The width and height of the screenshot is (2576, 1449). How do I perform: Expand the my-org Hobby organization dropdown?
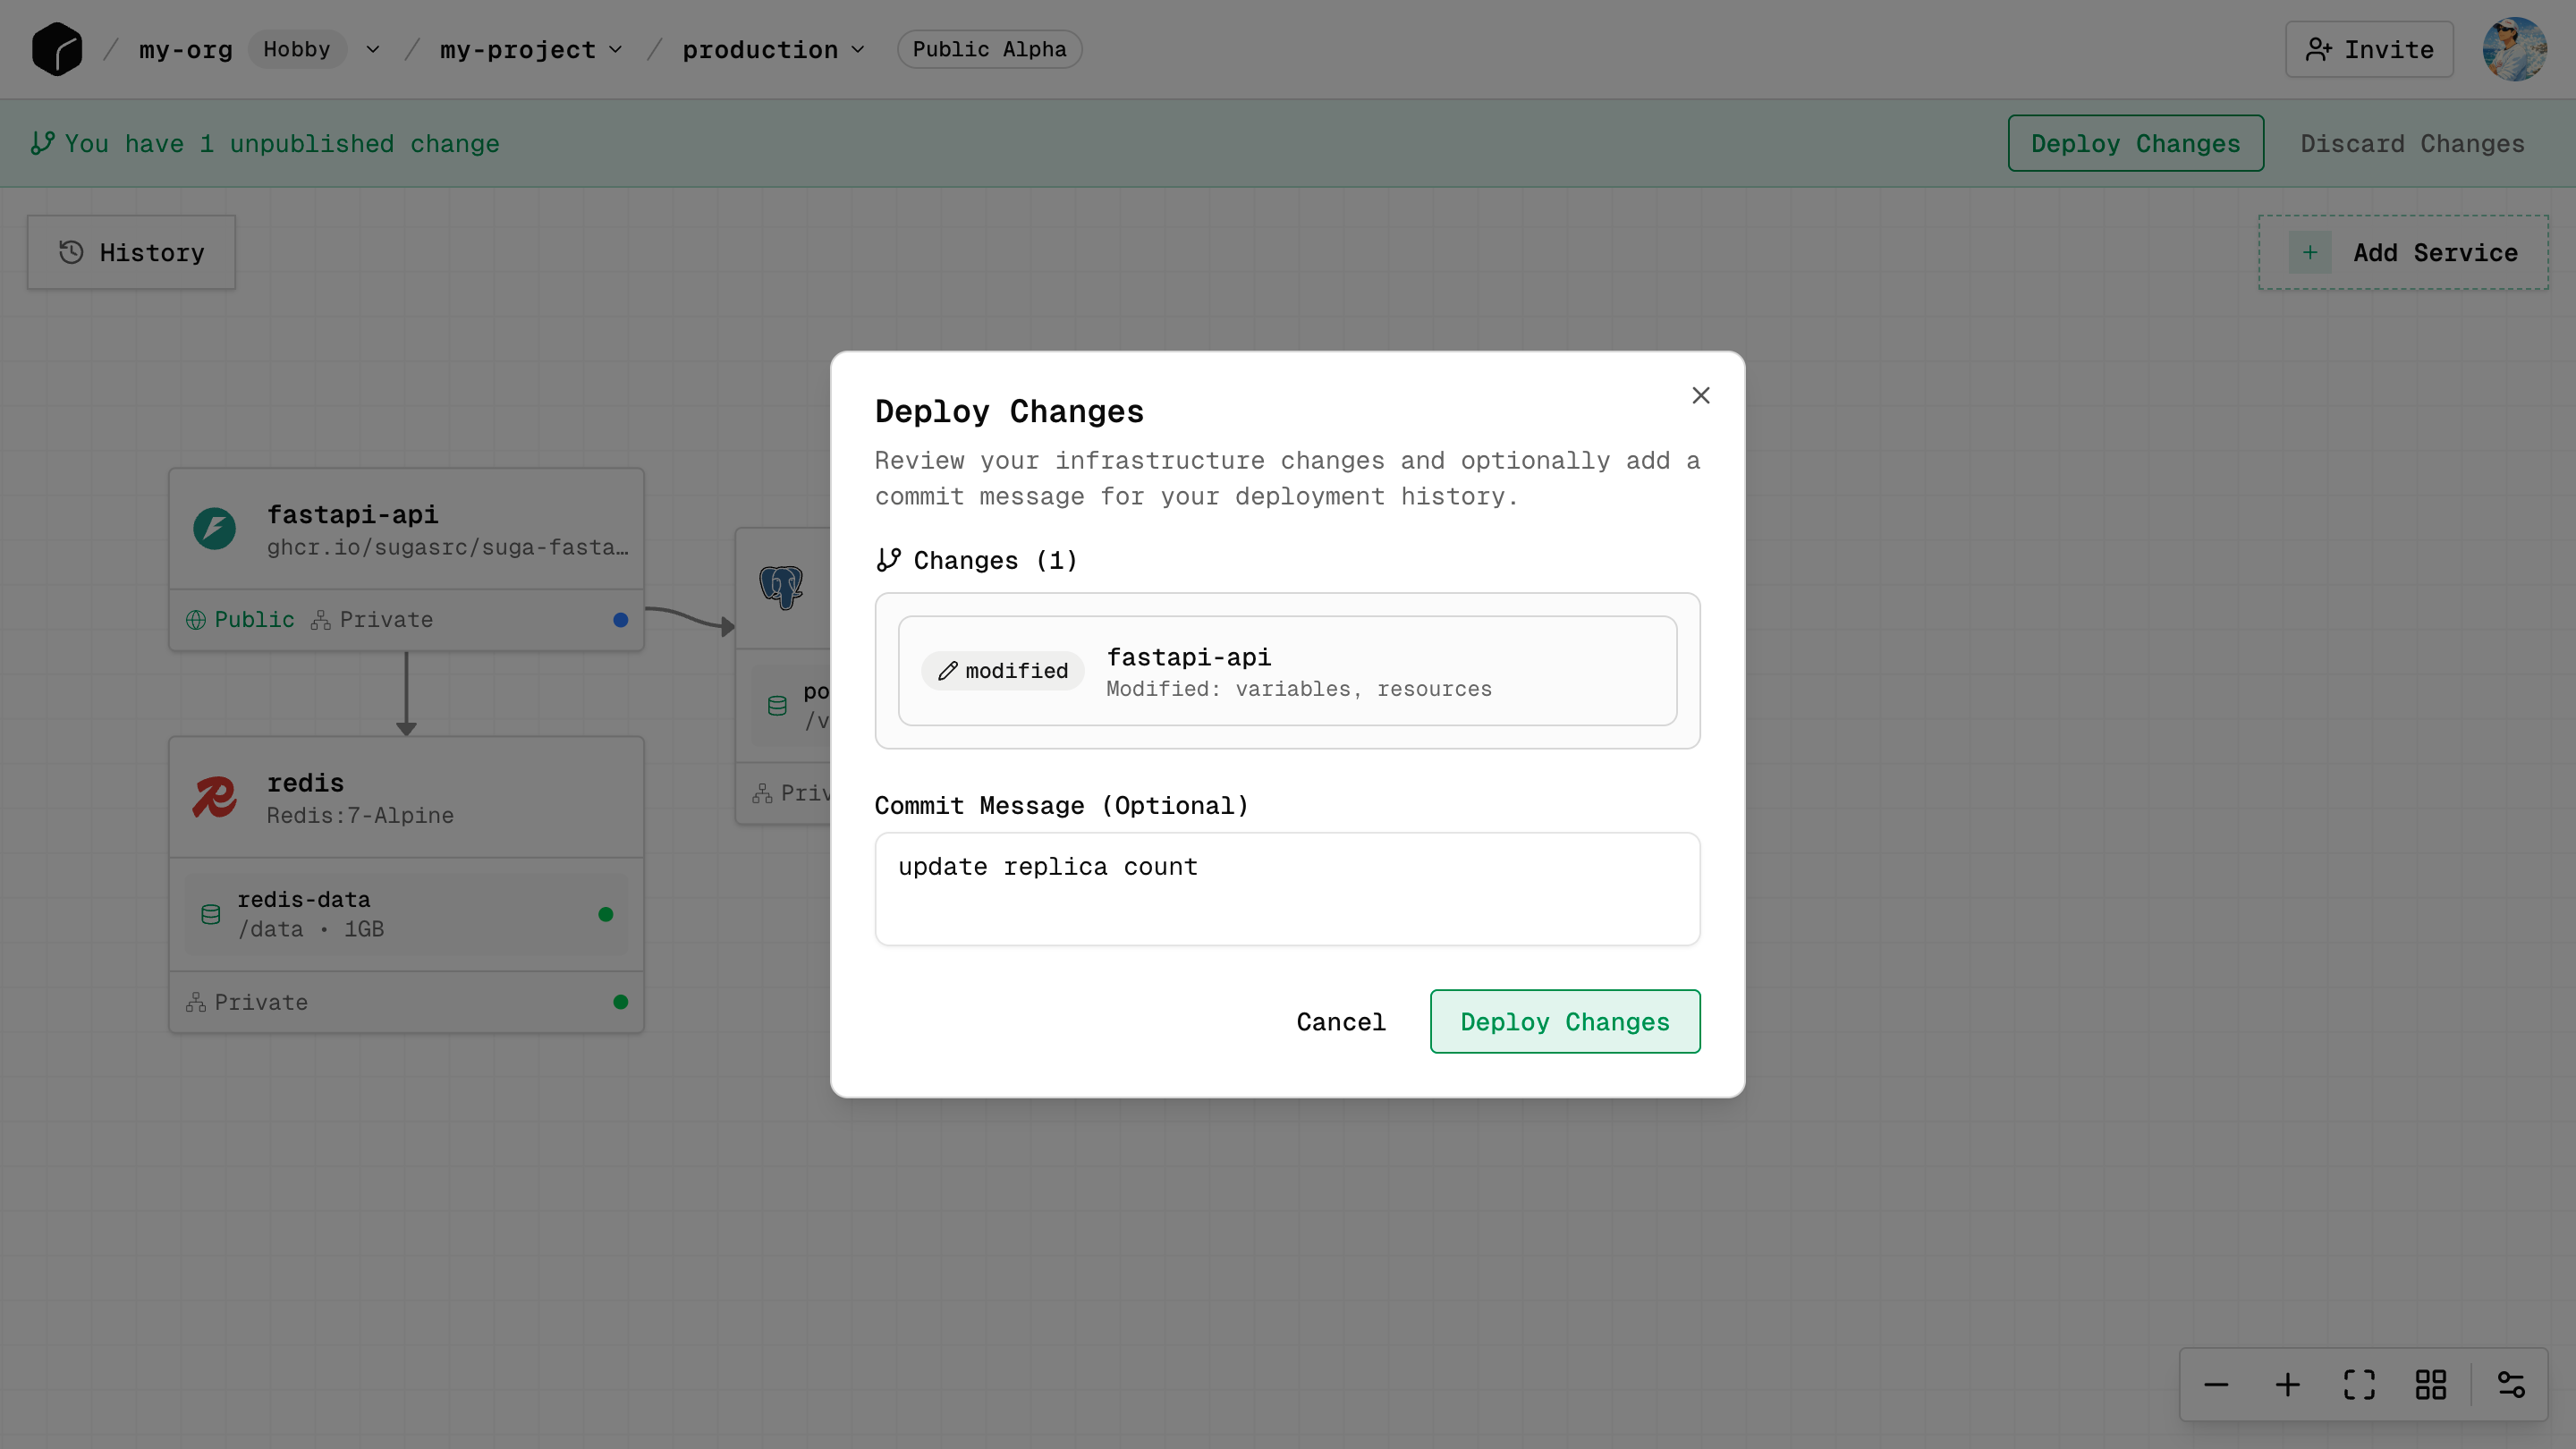tap(373, 49)
